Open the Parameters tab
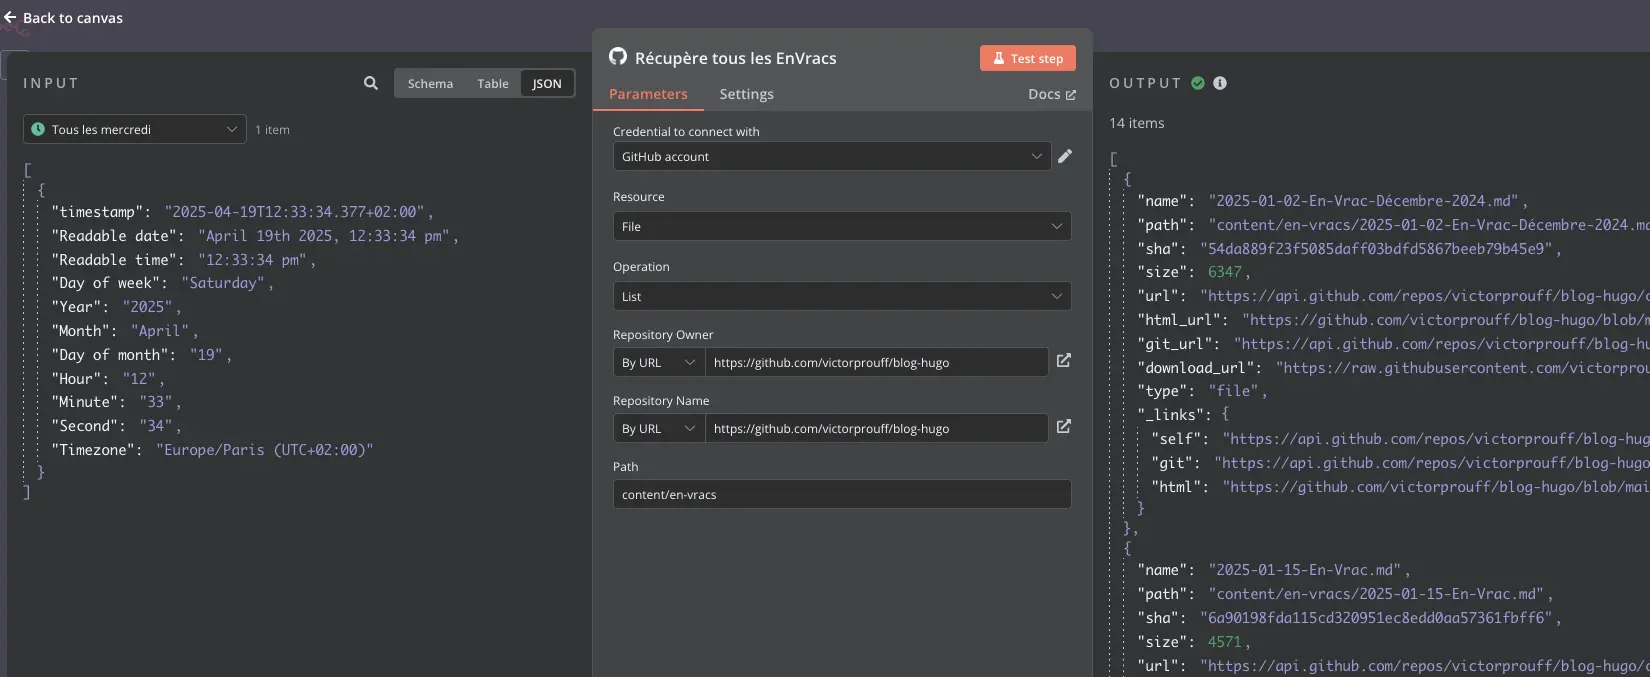Image resolution: width=1650 pixels, height=677 pixels. point(648,94)
